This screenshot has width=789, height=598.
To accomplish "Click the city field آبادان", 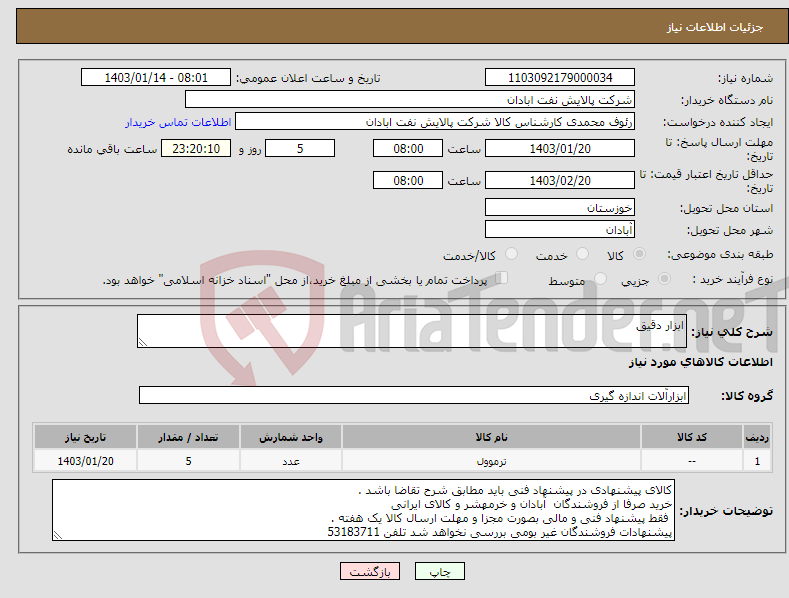I will click(560, 230).
